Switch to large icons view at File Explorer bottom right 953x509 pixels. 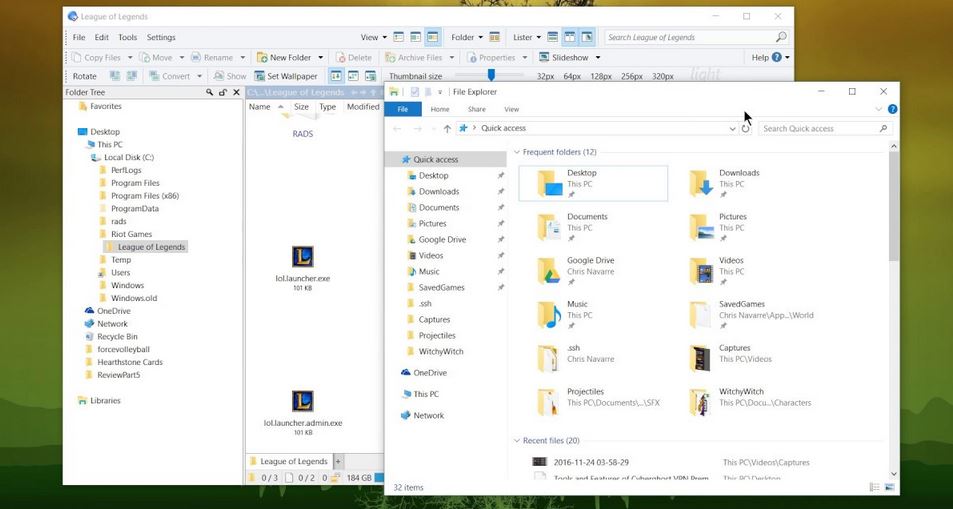pyautogui.click(x=889, y=487)
